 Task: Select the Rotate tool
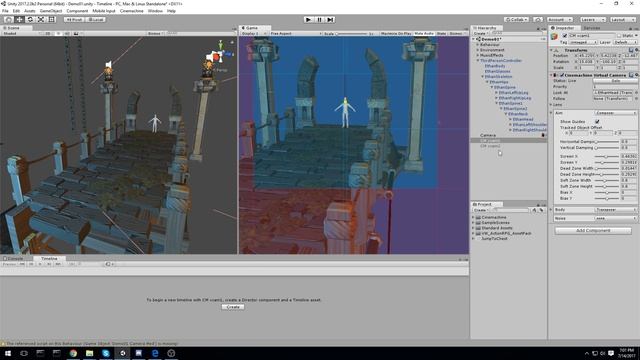coord(30,19)
